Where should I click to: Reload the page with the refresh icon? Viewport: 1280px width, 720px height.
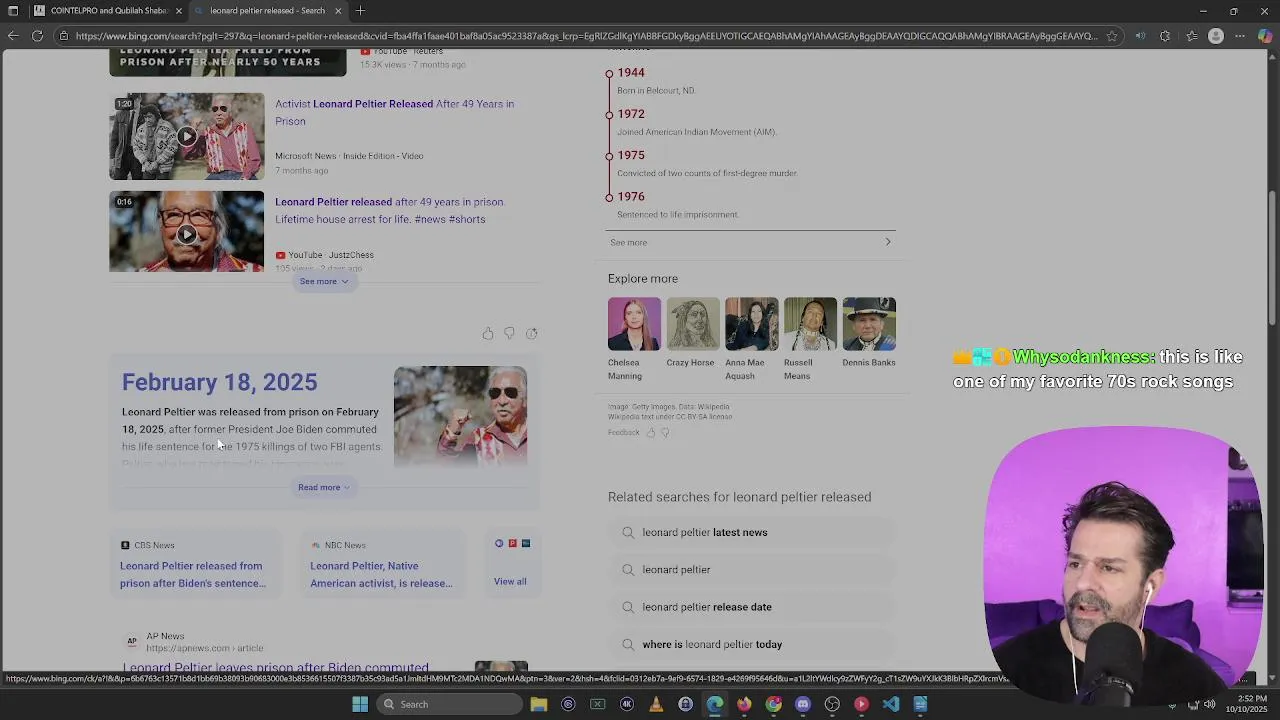point(37,36)
